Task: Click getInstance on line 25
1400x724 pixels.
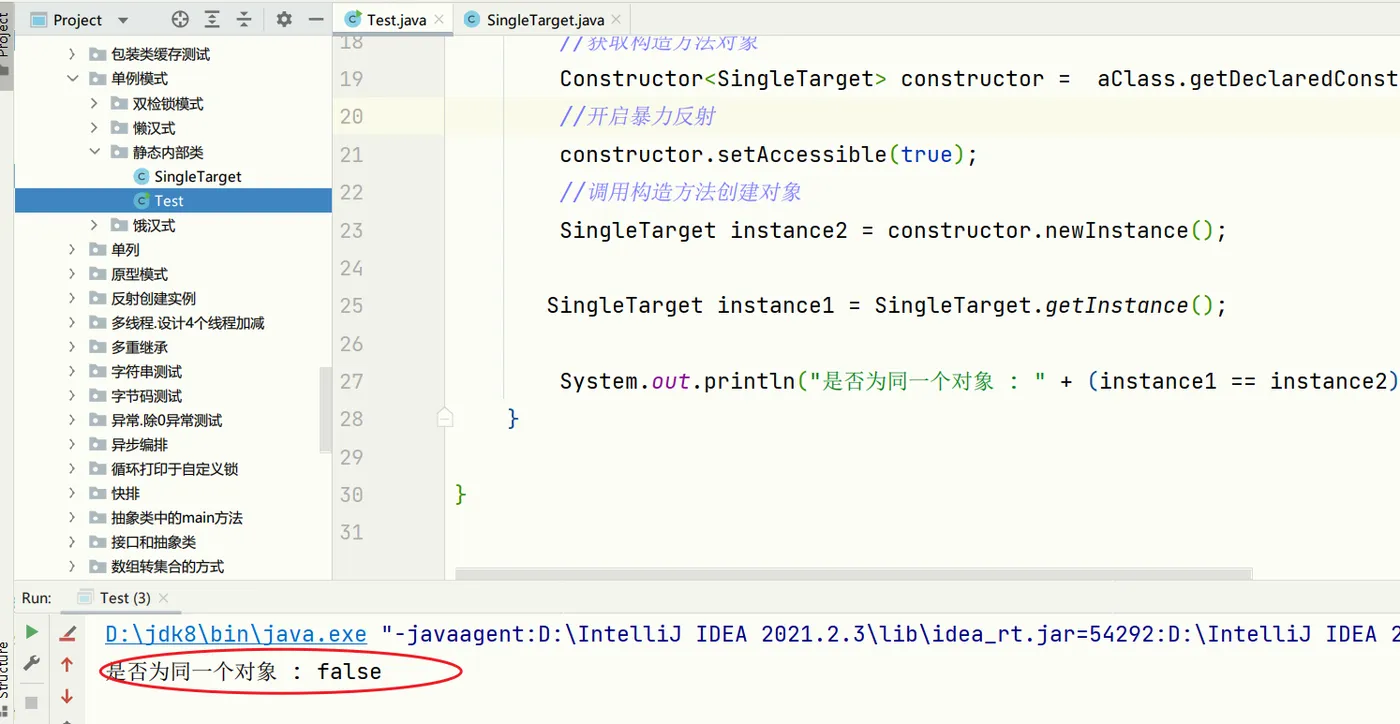Action: pyautogui.click(x=1116, y=306)
